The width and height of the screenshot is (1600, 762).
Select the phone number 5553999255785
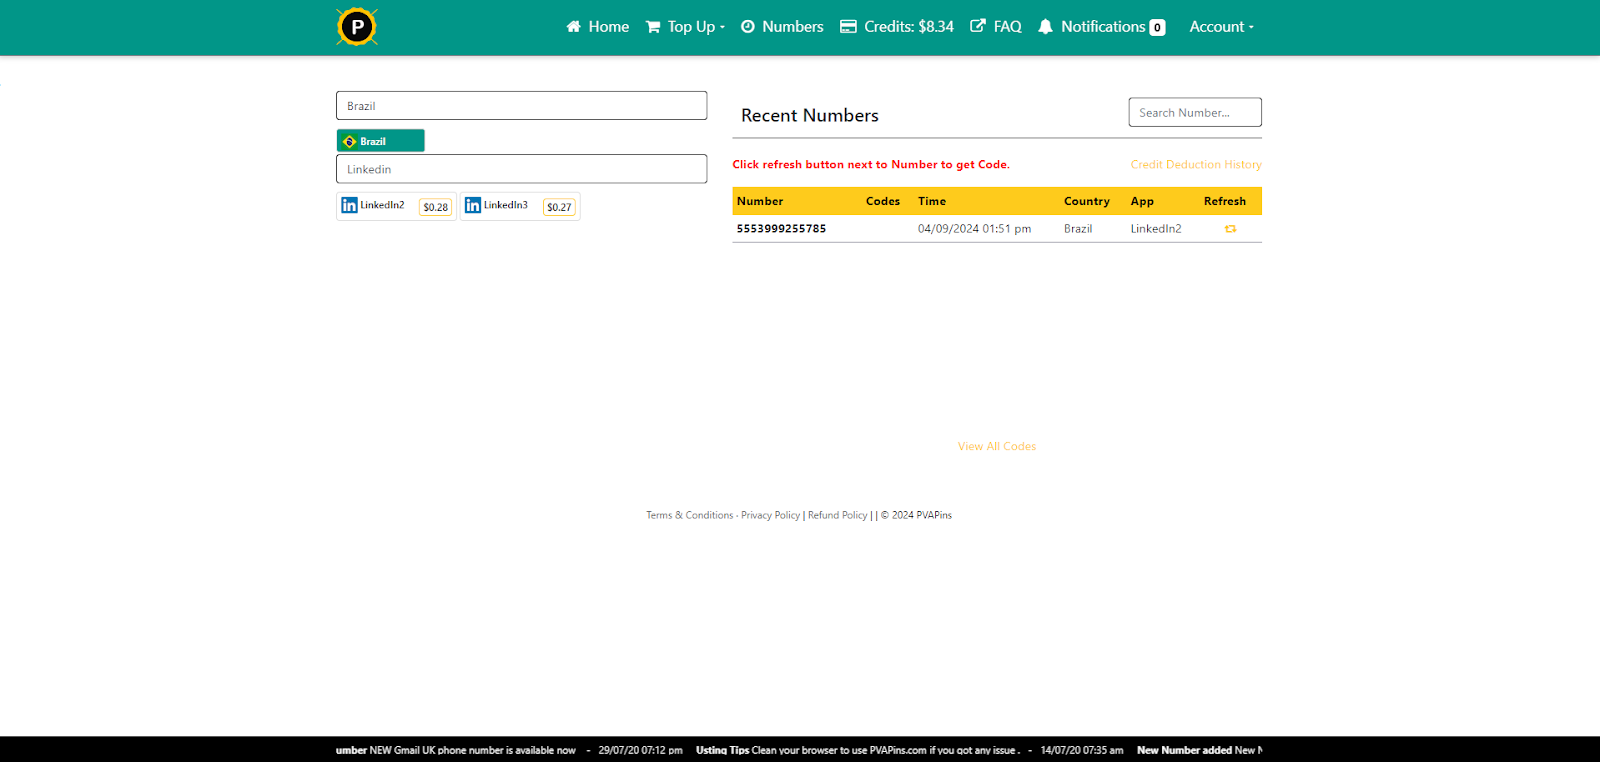pos(781,229)
